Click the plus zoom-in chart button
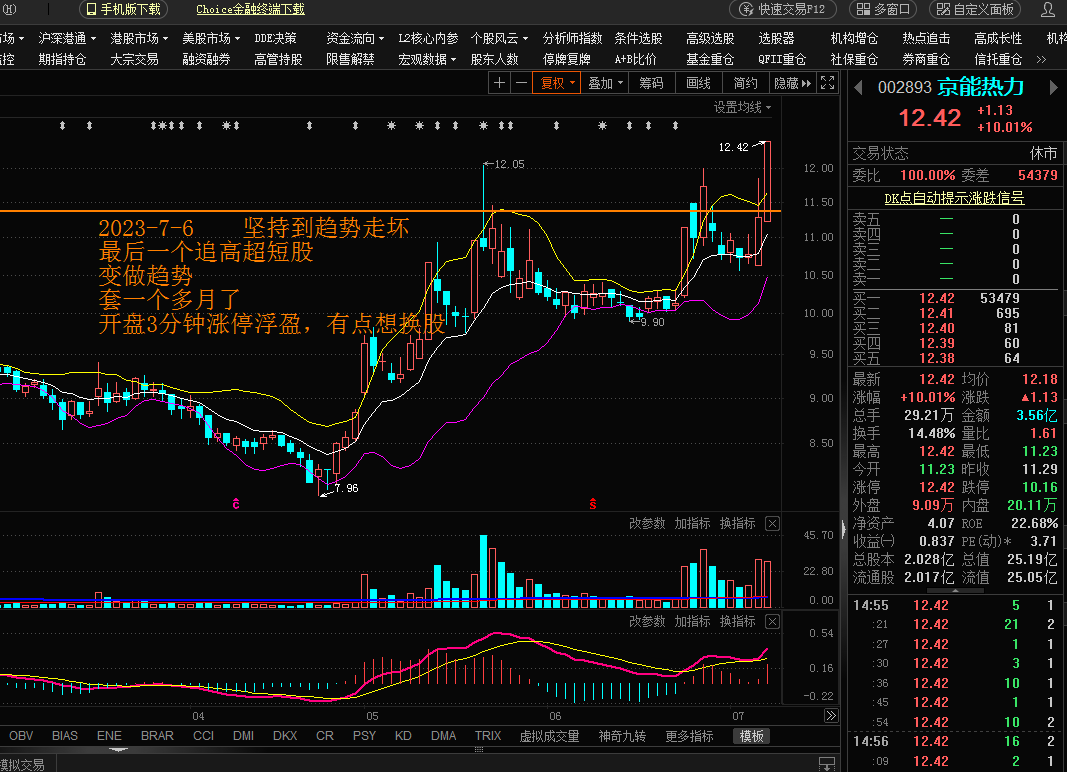This screenshot has width=1067, height=772. click(499, 83)
